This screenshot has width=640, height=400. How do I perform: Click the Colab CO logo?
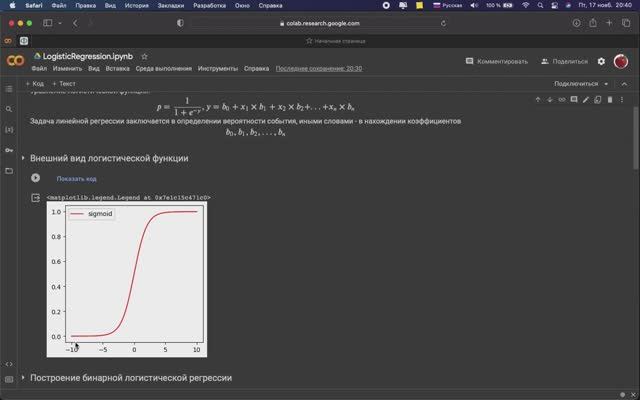point(16,61)
